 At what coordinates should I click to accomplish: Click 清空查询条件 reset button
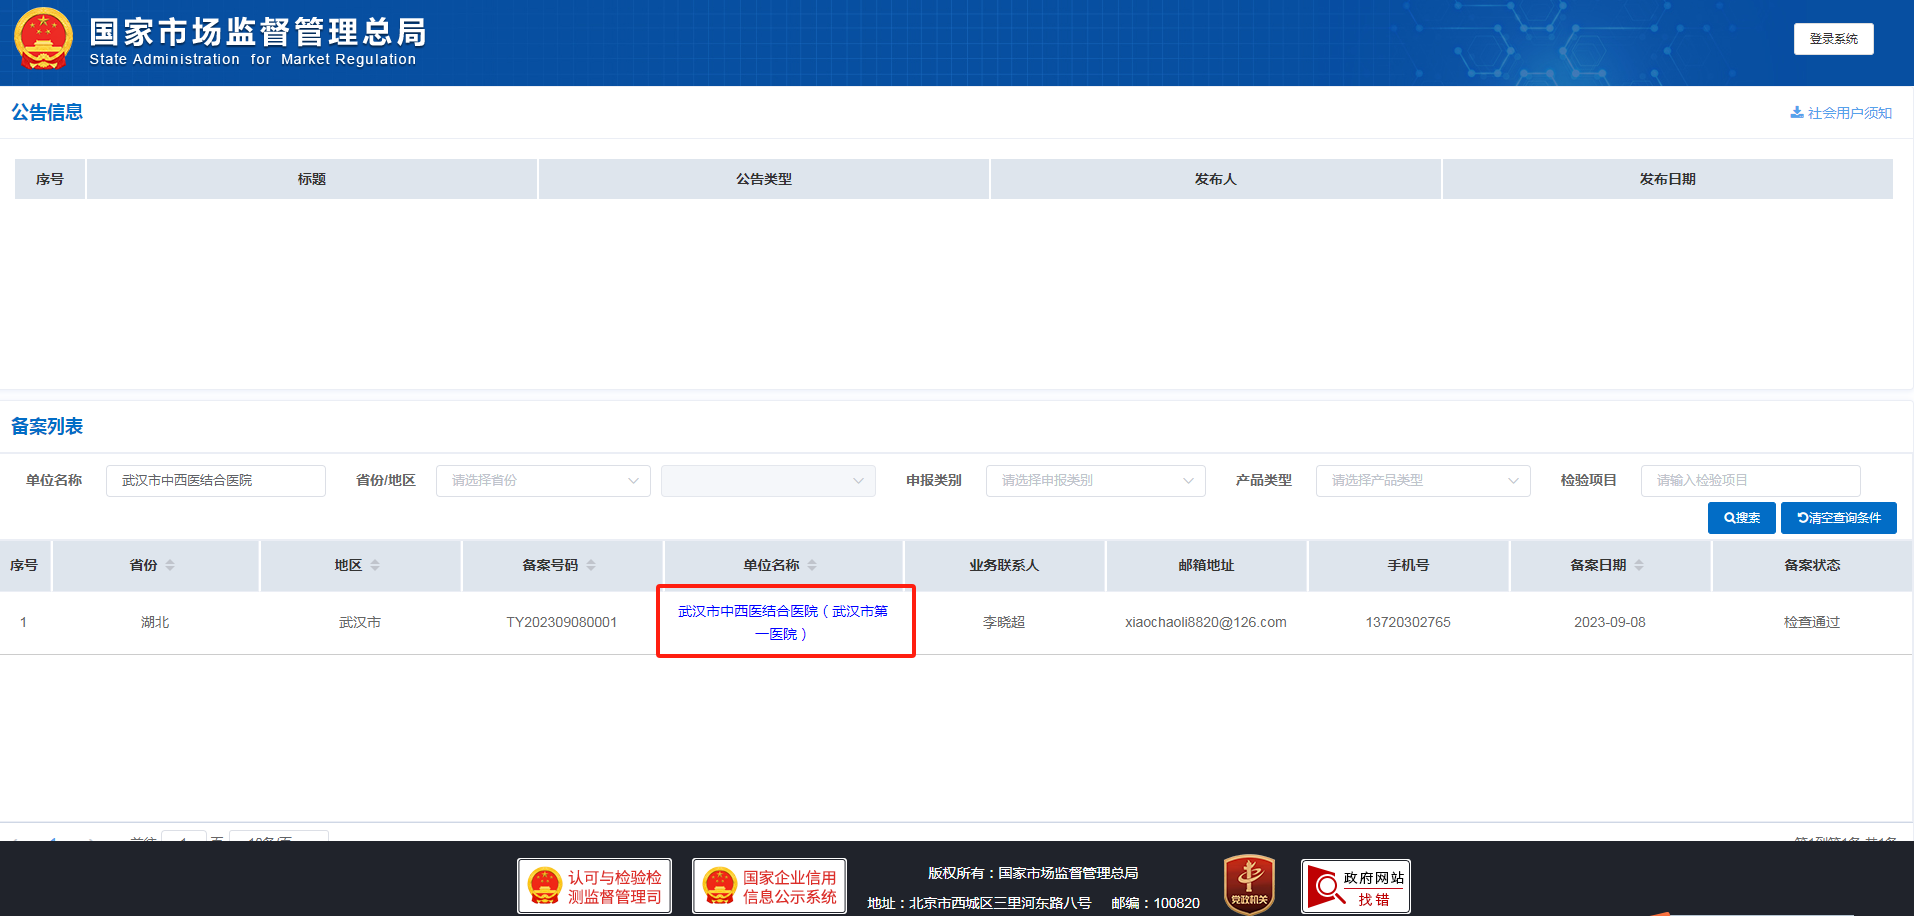(x=1838, y=518)
